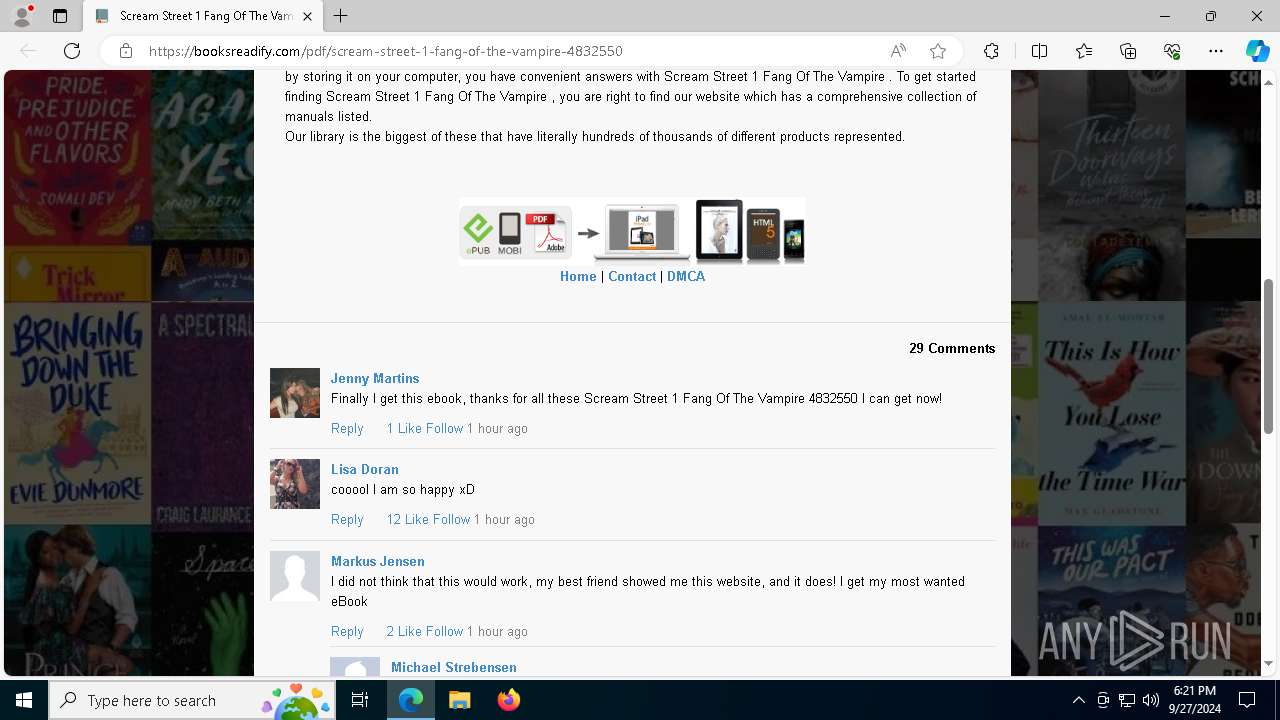Reply to Markus Jensen comment
Image resolution: width=1280 pixels, height=720 pixels.
tap(347, 631)
